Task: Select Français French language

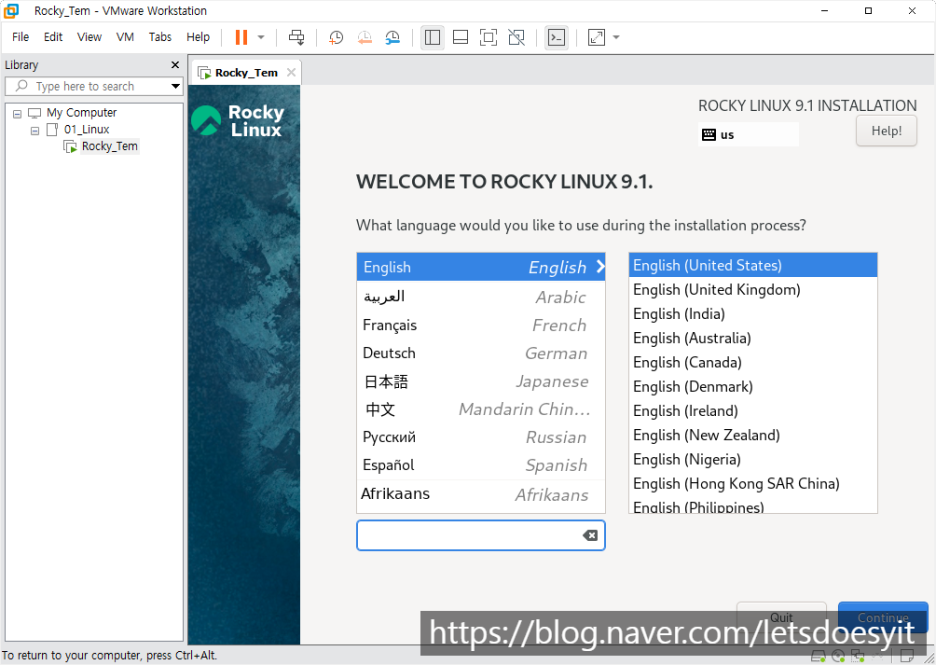Action: pos(481,325)
